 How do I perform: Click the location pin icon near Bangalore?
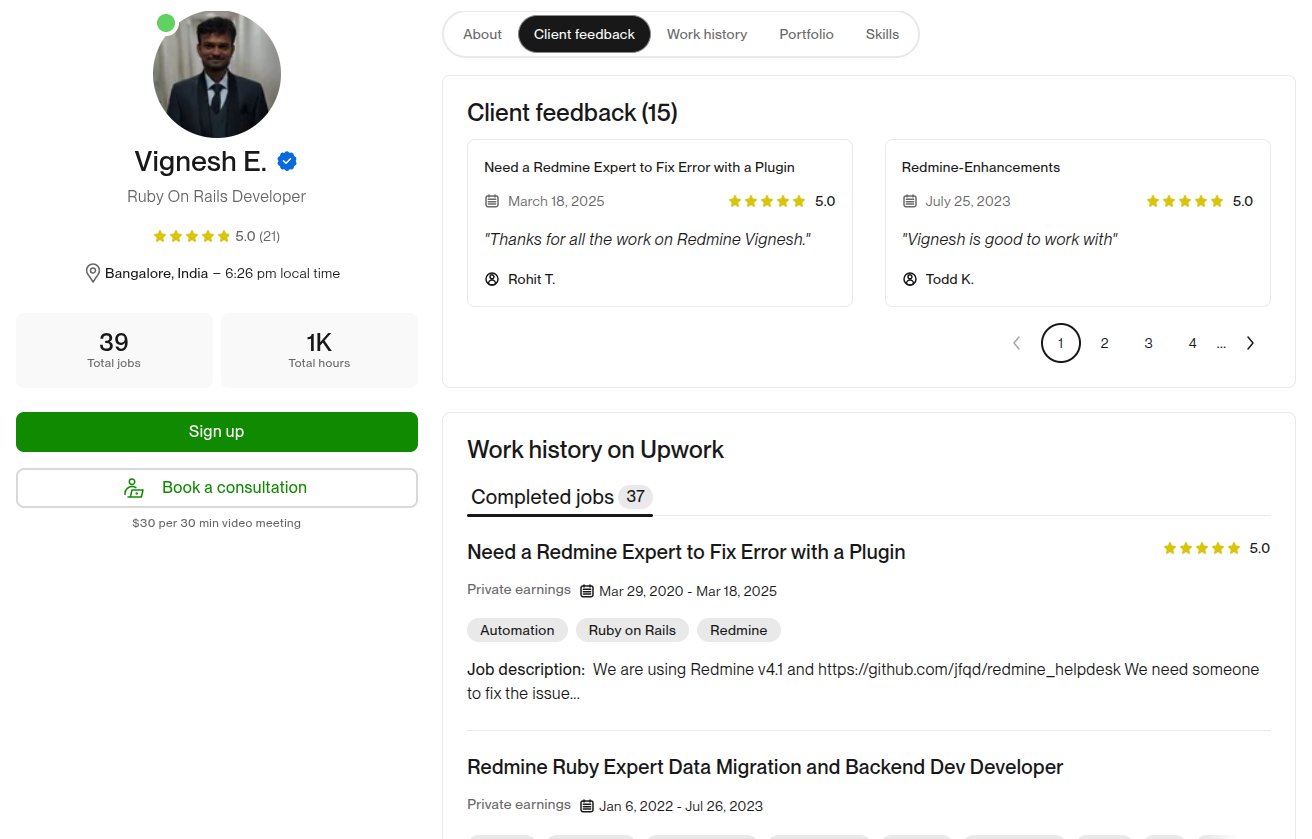pos(93,273)
